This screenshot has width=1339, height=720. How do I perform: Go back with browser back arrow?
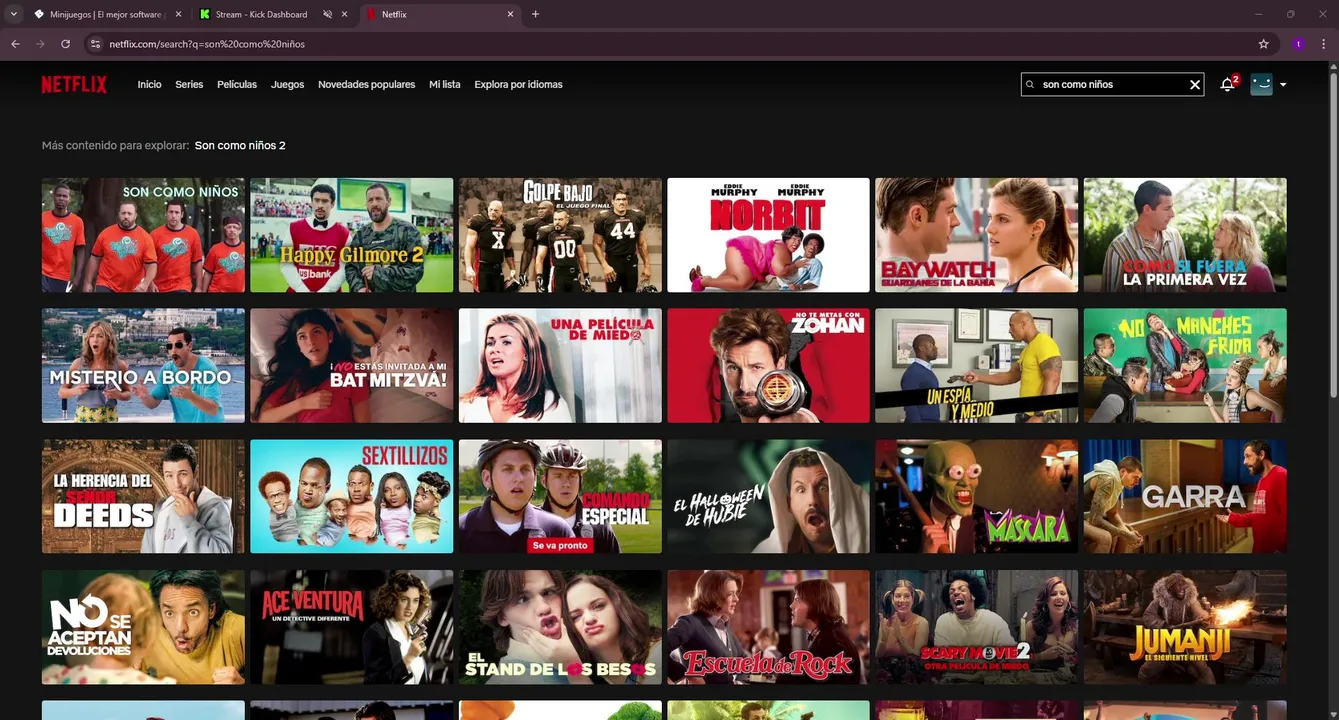tap(15, 44)
